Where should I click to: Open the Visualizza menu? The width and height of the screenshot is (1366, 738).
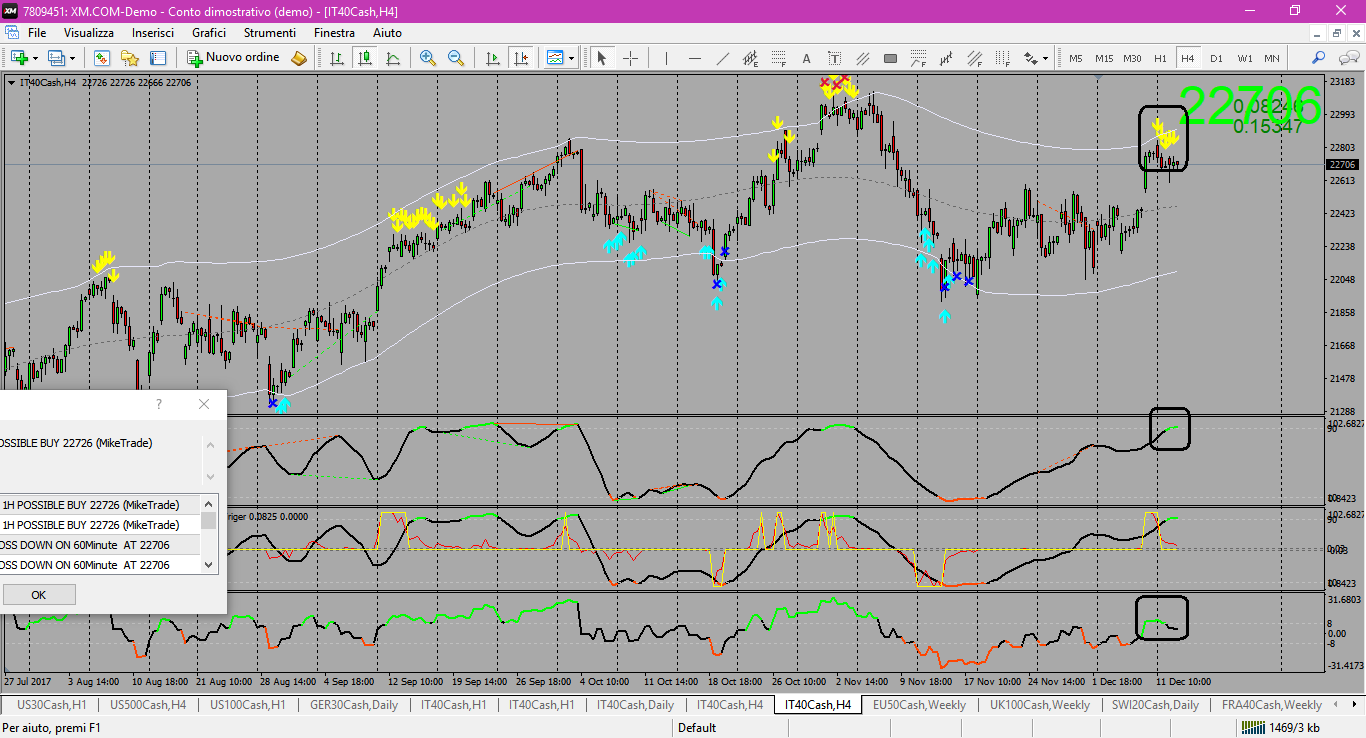(89, 33)
